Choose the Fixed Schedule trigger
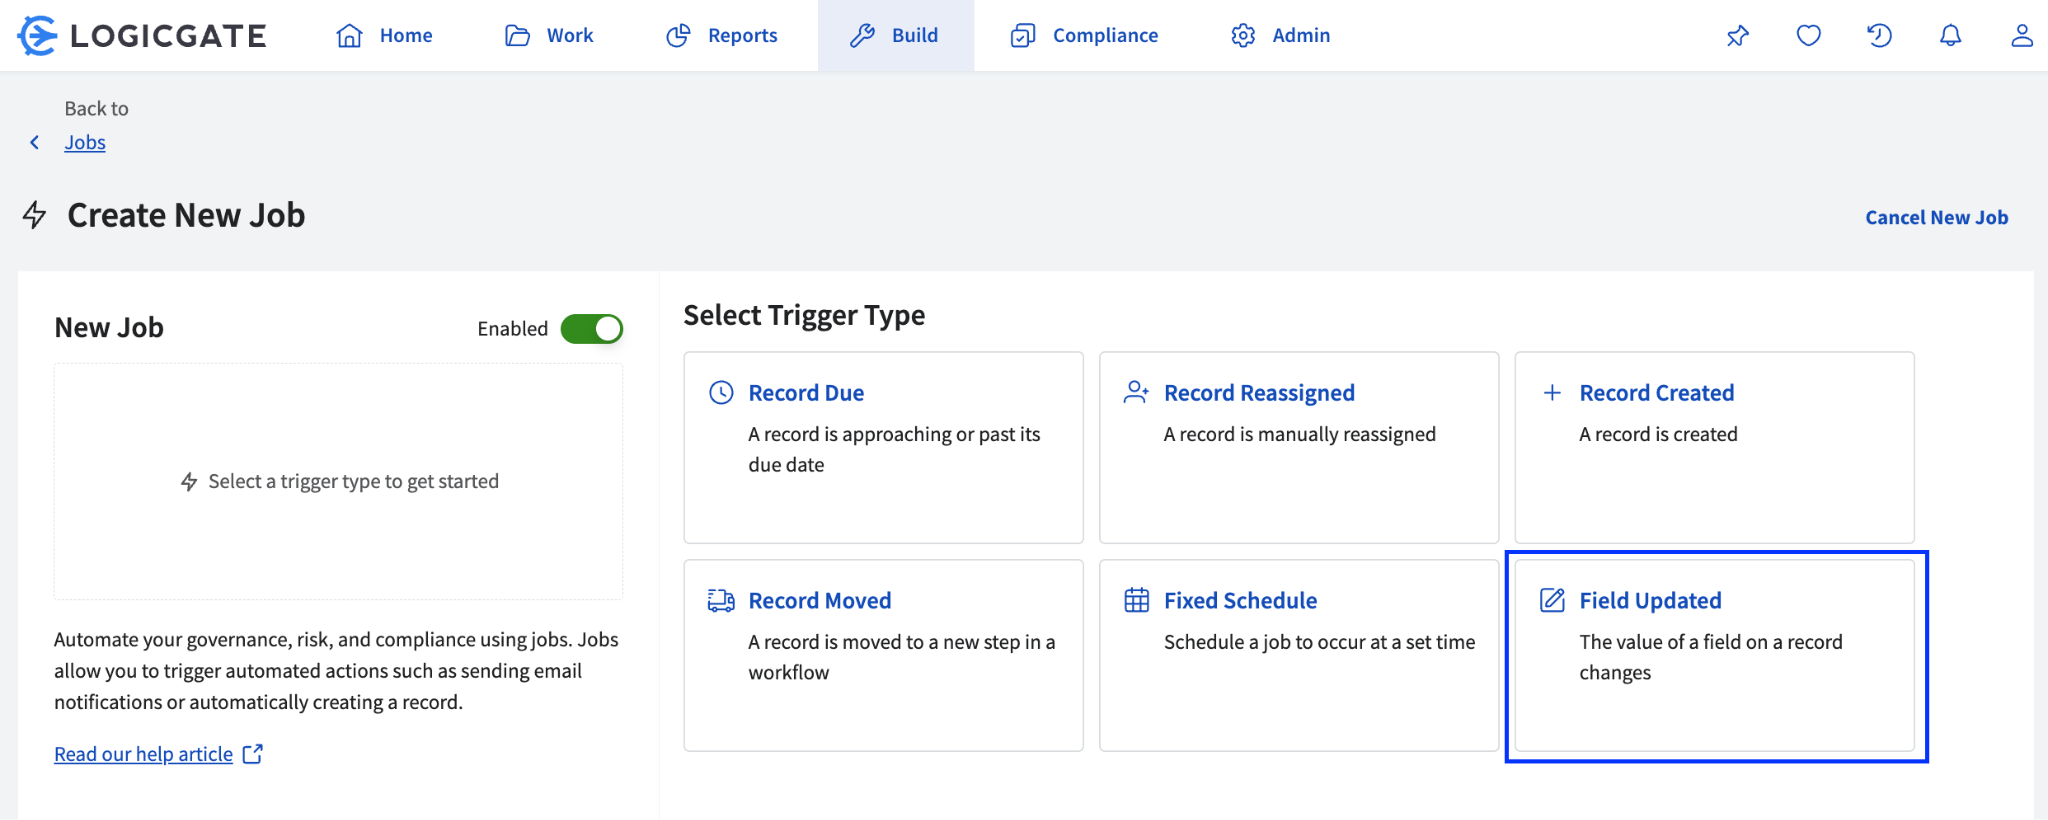The width and height of the screenshot is (2048, 820). [x=1298, y=655]
